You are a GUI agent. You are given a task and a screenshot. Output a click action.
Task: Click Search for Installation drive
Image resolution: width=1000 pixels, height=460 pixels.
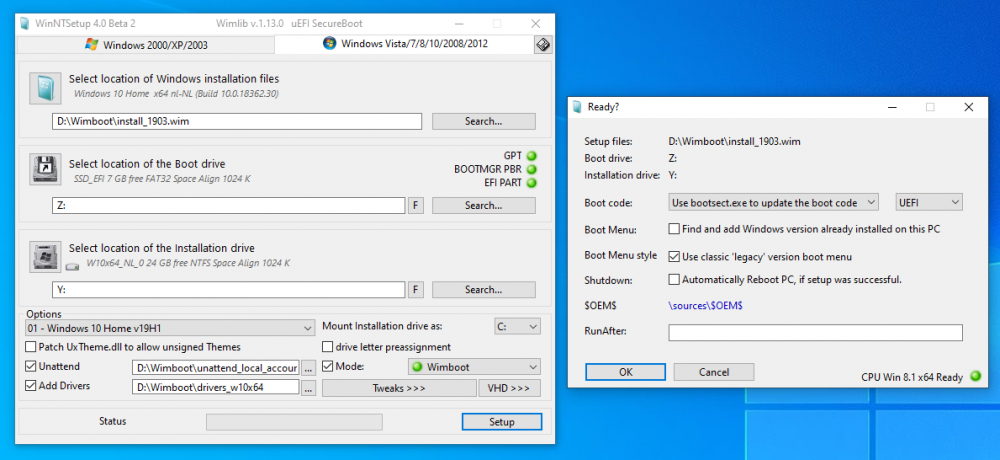point(483,290)
